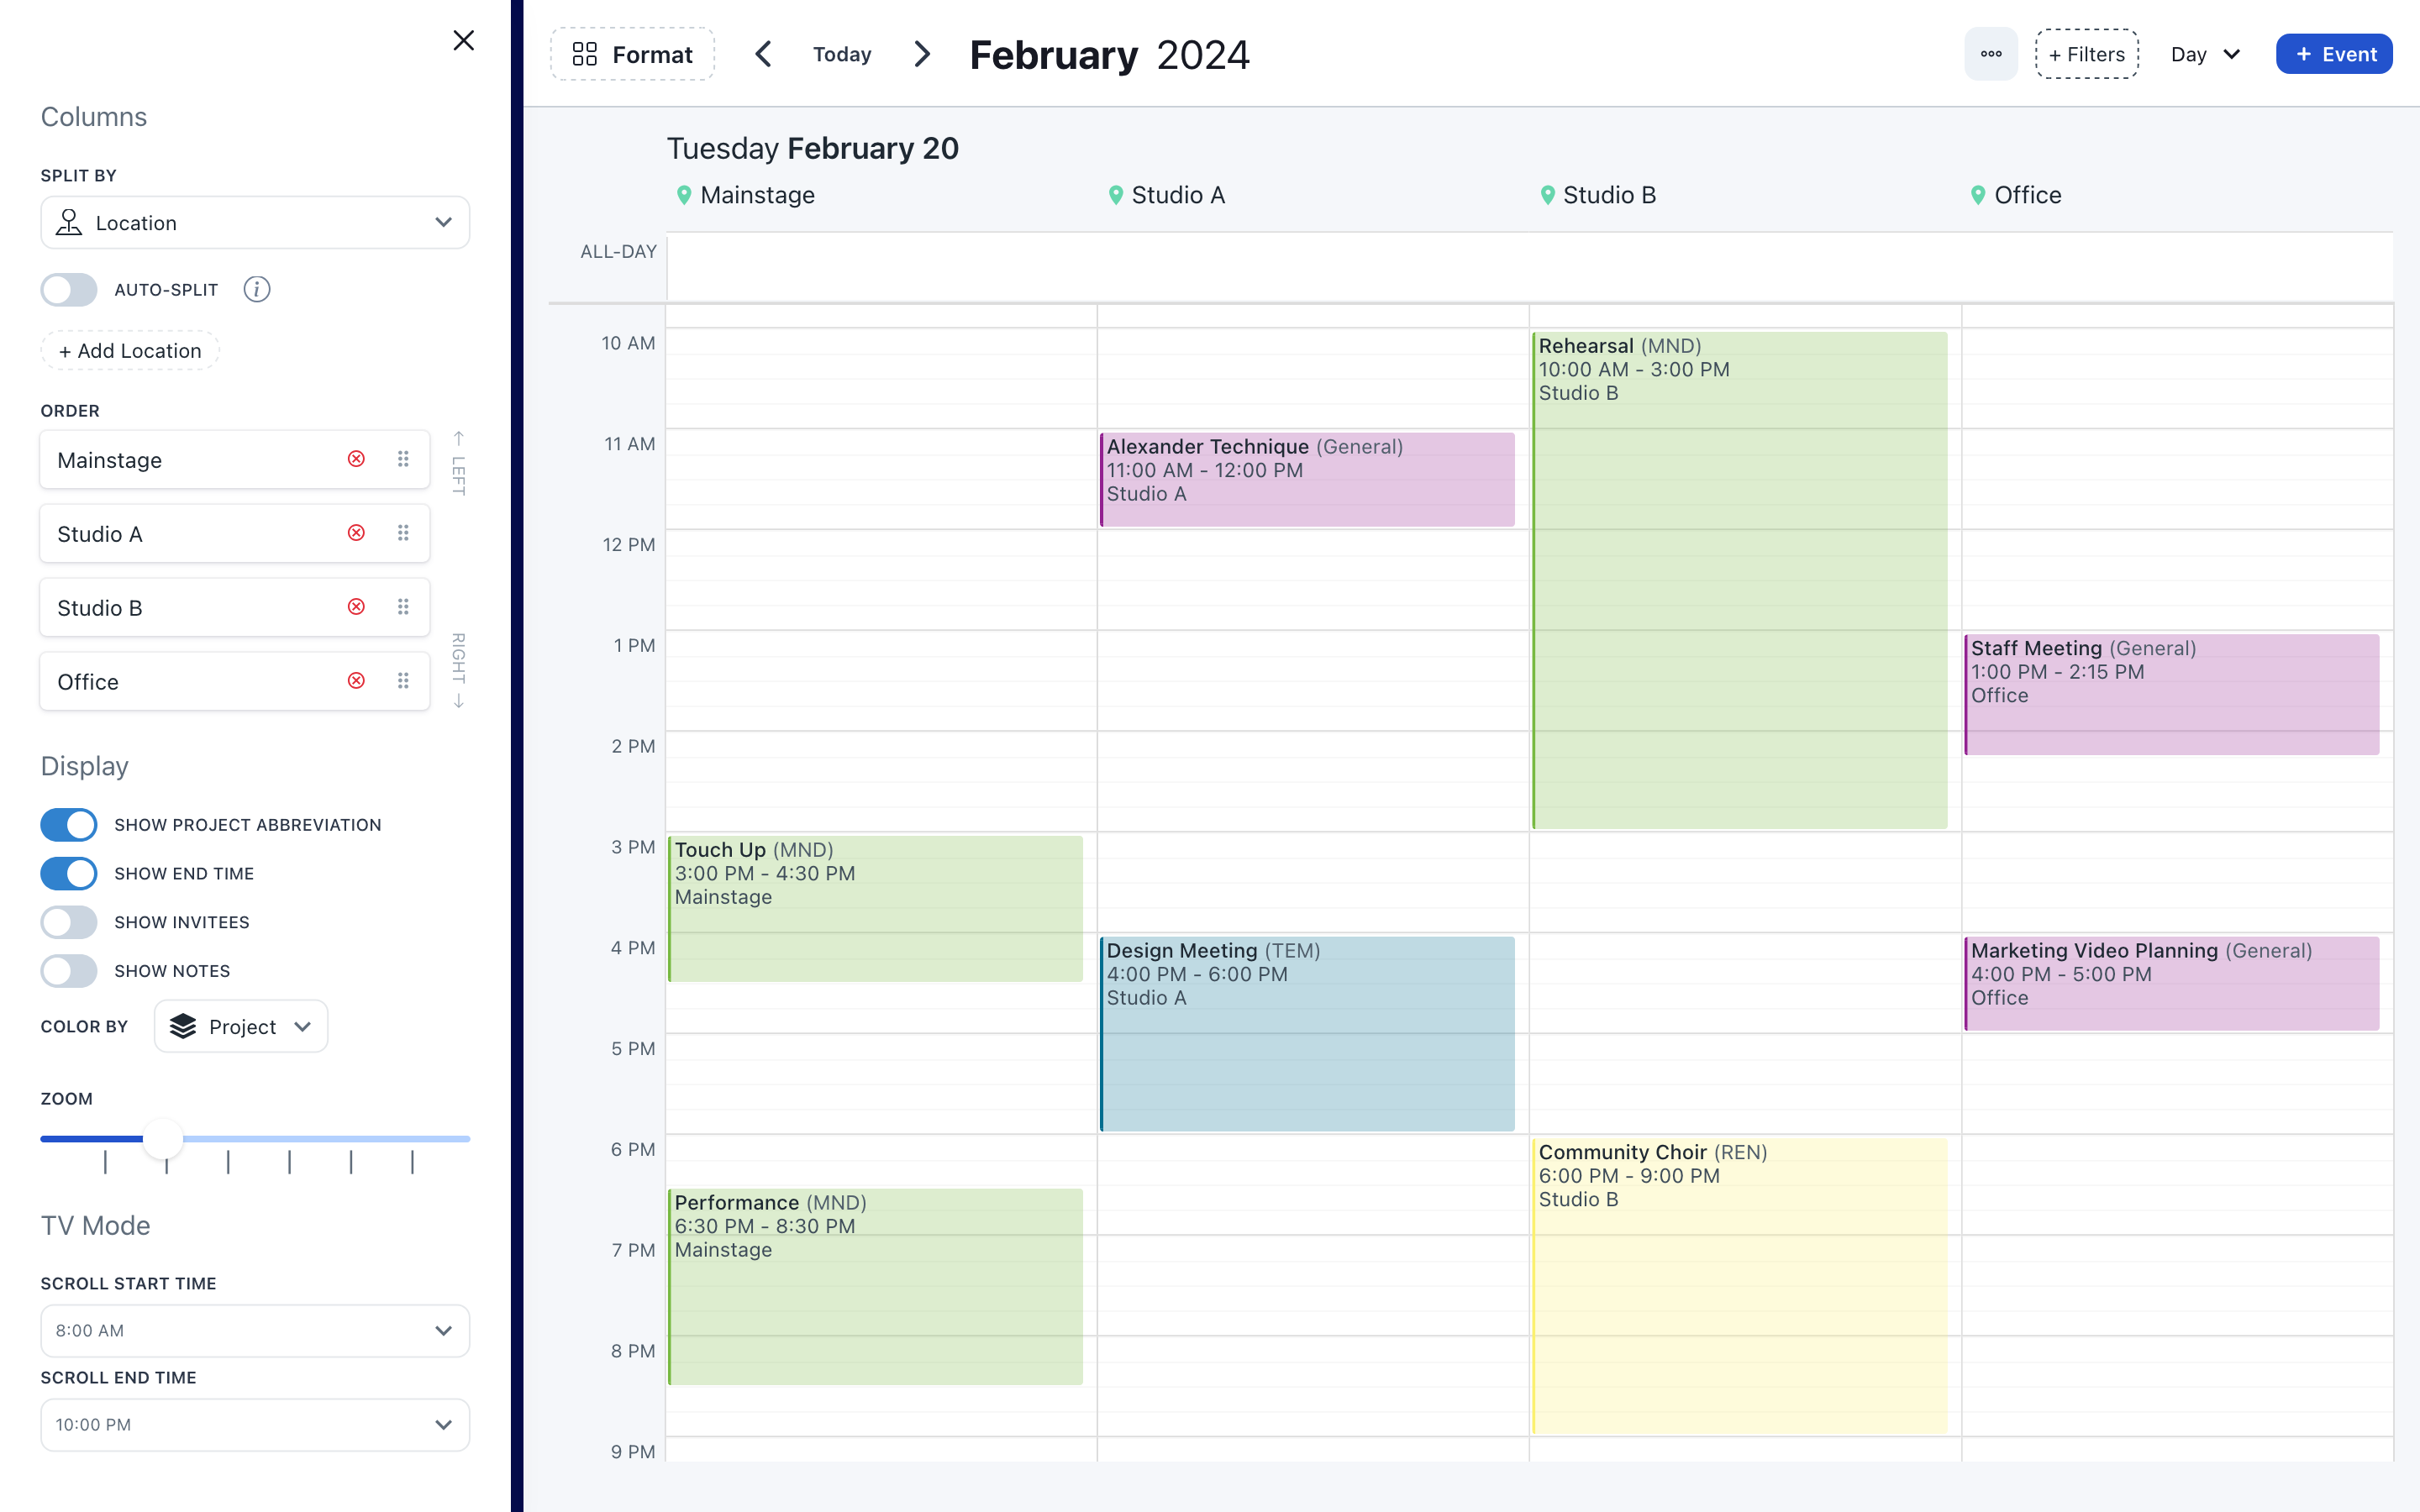
Task: Change the Day view selector
Action: click(x=2205, y=54)
